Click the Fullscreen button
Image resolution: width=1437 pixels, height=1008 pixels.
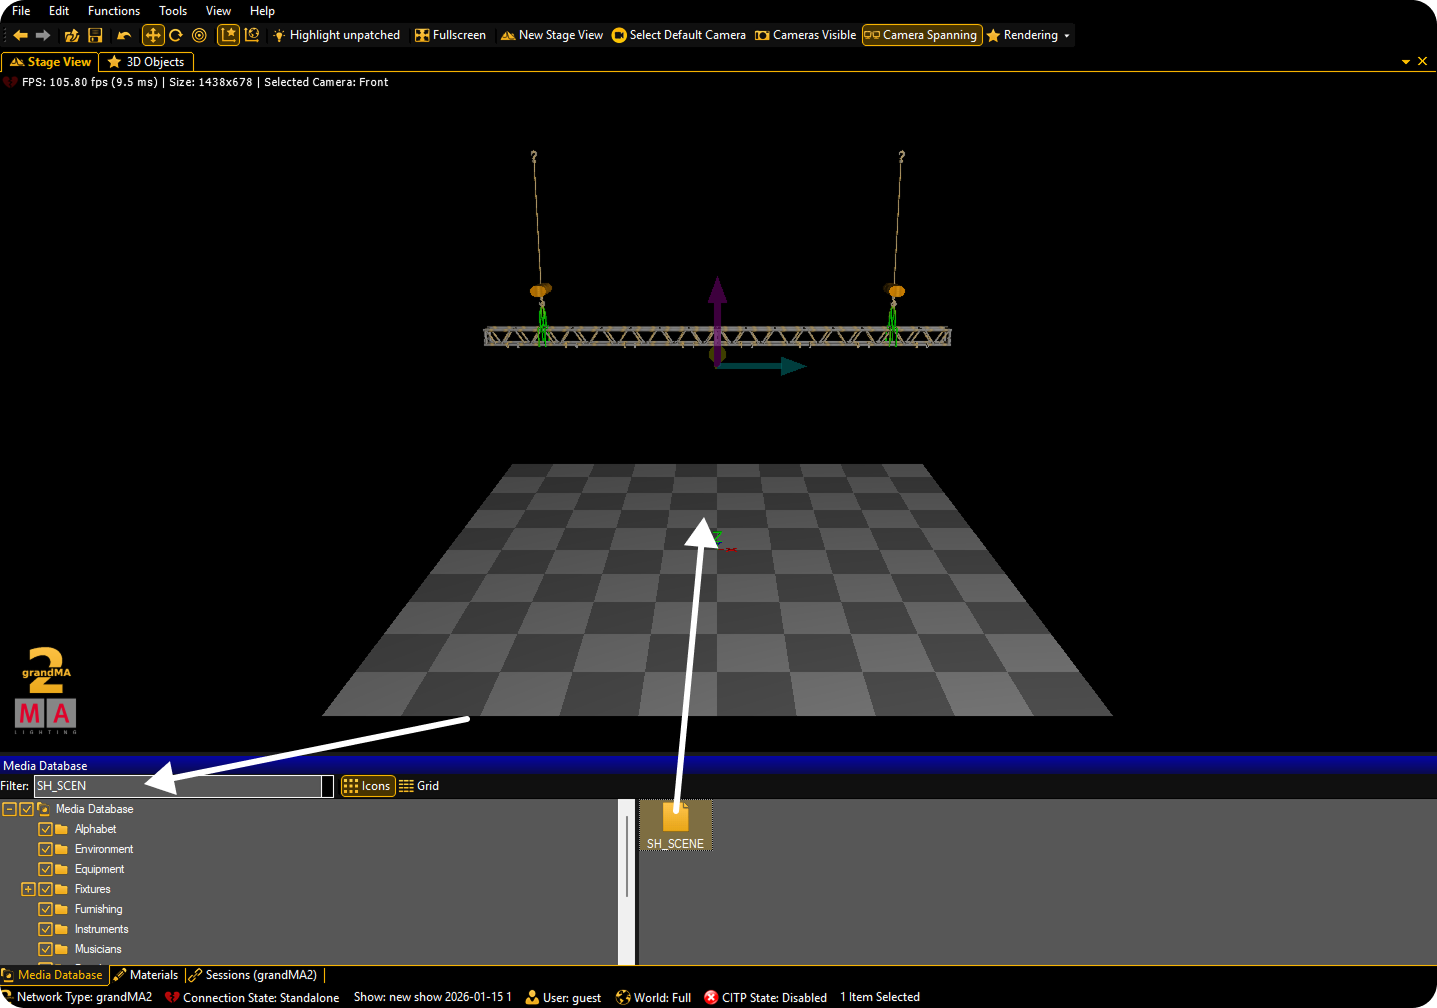click(x=450, y=35)
